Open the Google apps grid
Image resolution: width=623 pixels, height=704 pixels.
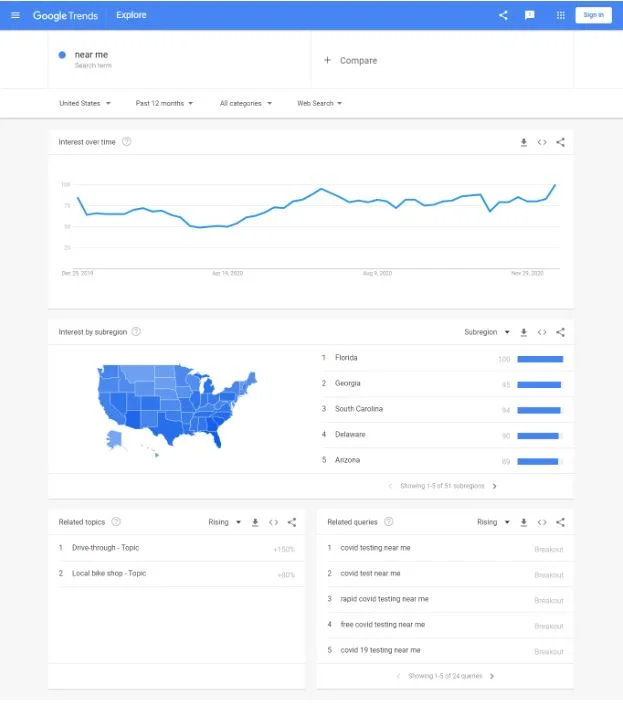(x=560, y=15)
